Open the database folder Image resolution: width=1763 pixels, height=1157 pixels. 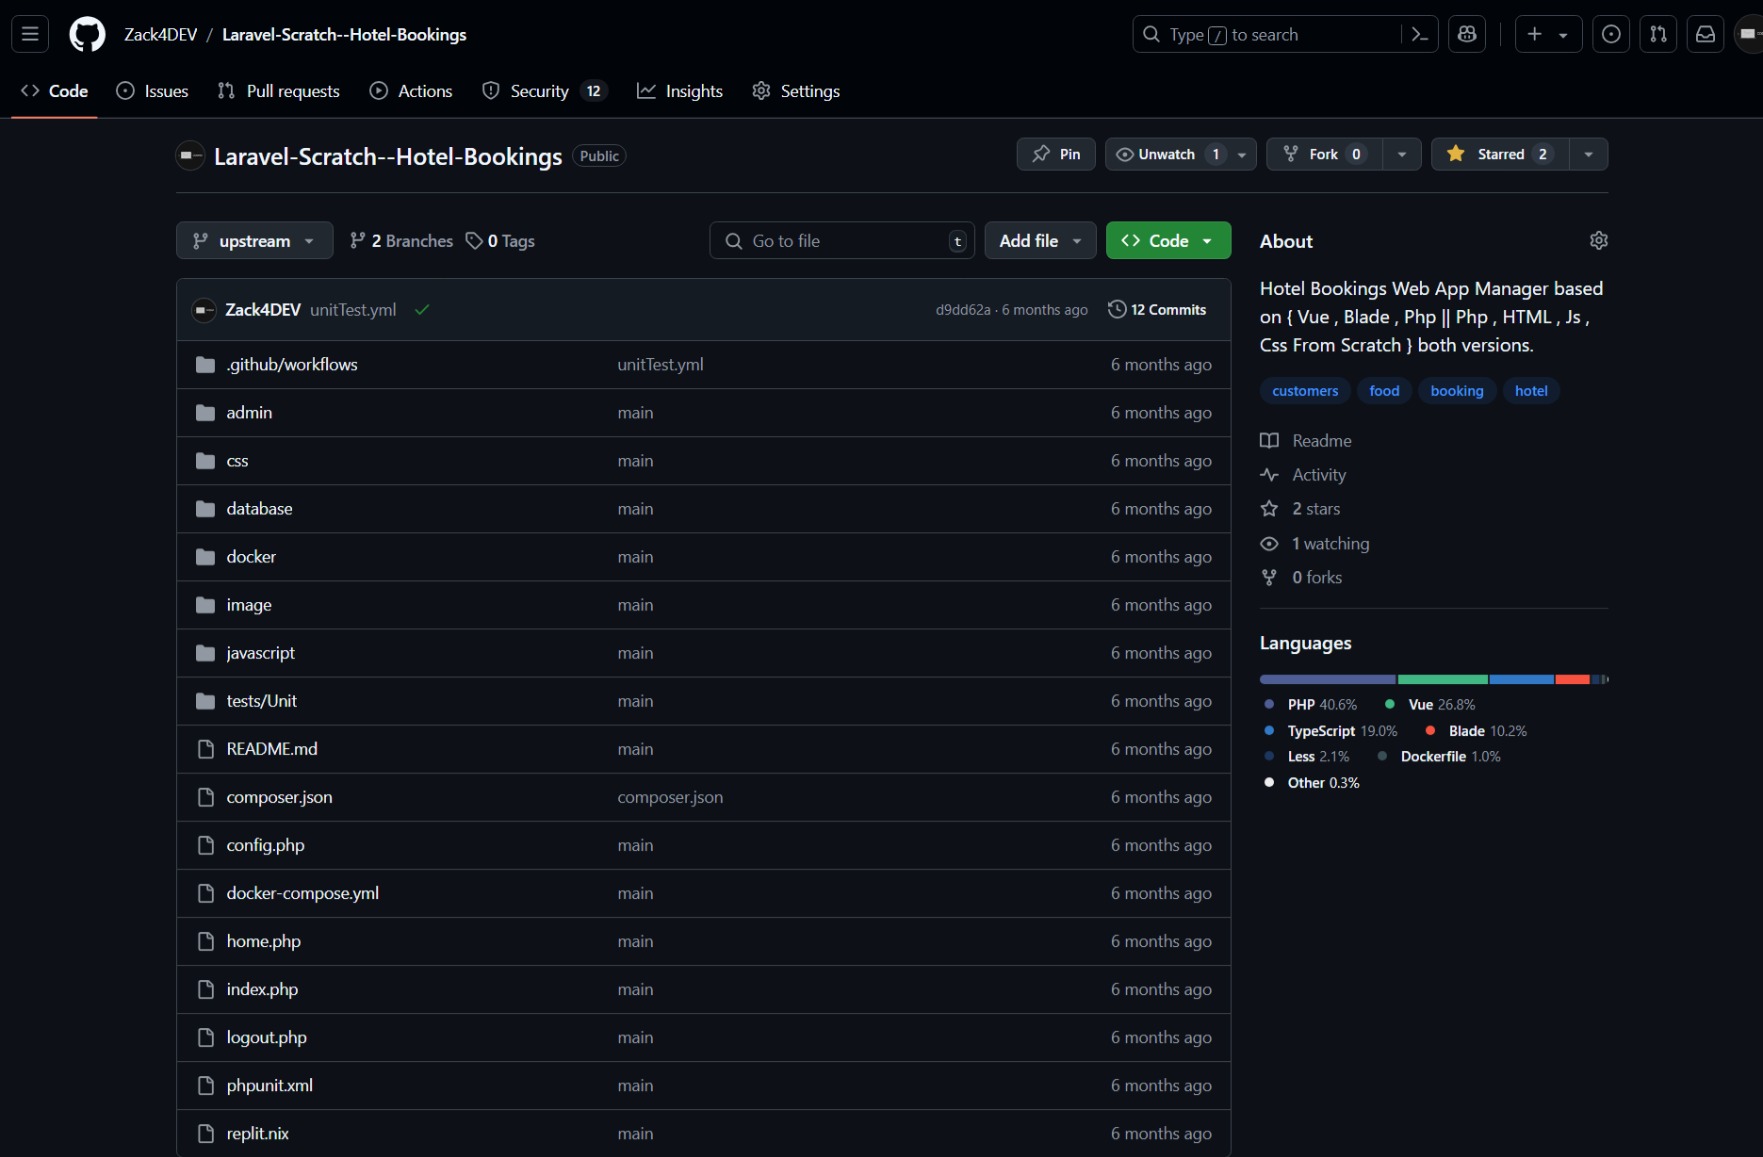260,509
